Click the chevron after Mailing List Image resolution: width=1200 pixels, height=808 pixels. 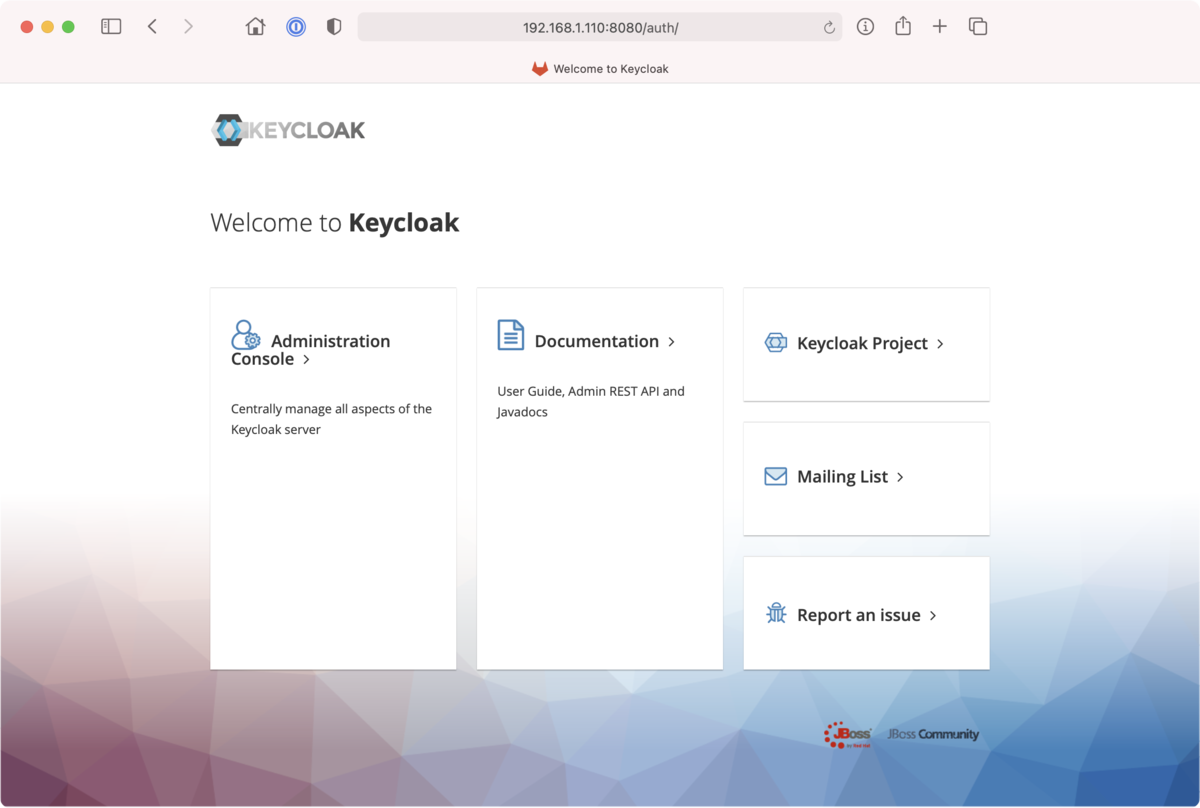pos(900,477)
